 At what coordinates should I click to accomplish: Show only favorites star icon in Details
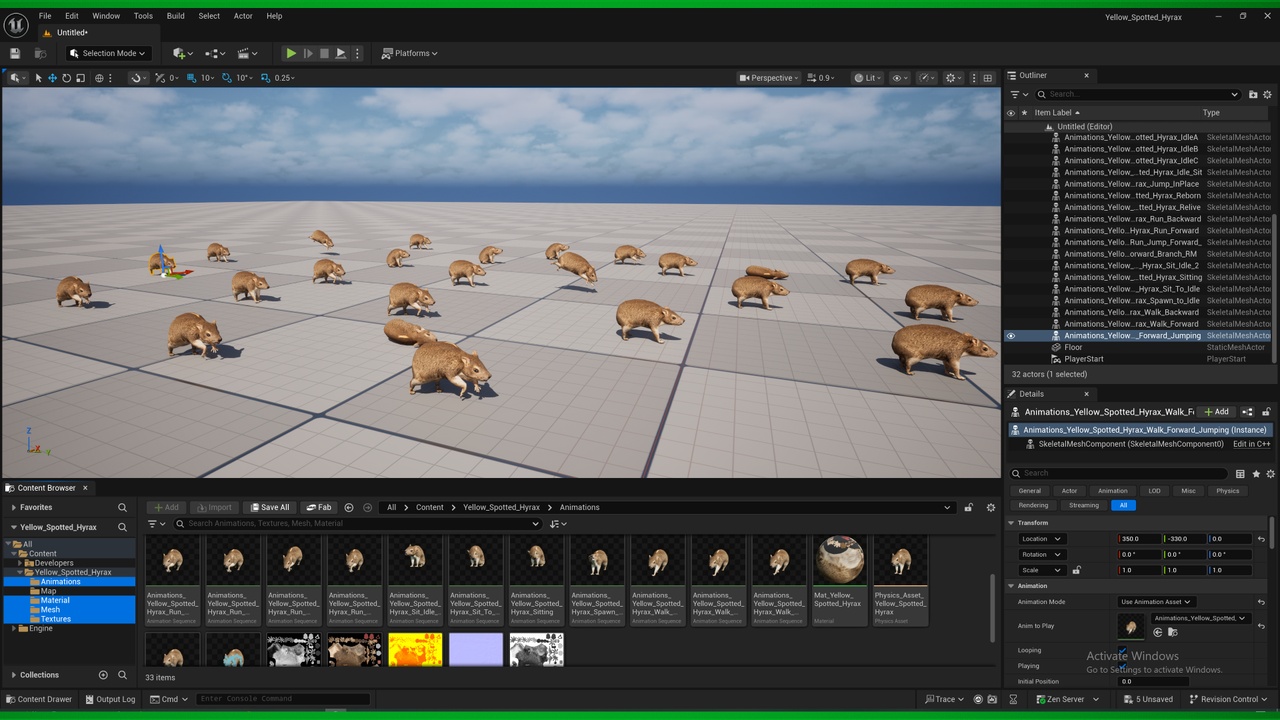[x=1256, y=474]
